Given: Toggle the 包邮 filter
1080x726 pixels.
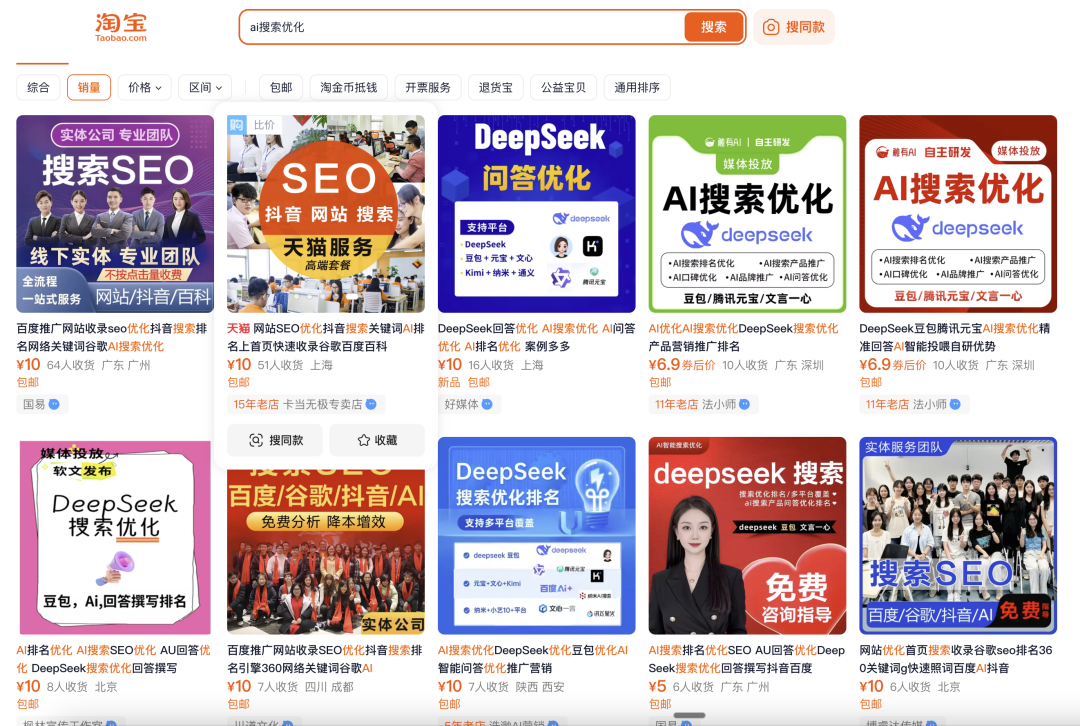Looking at the screenshot, I should [281, 87].
